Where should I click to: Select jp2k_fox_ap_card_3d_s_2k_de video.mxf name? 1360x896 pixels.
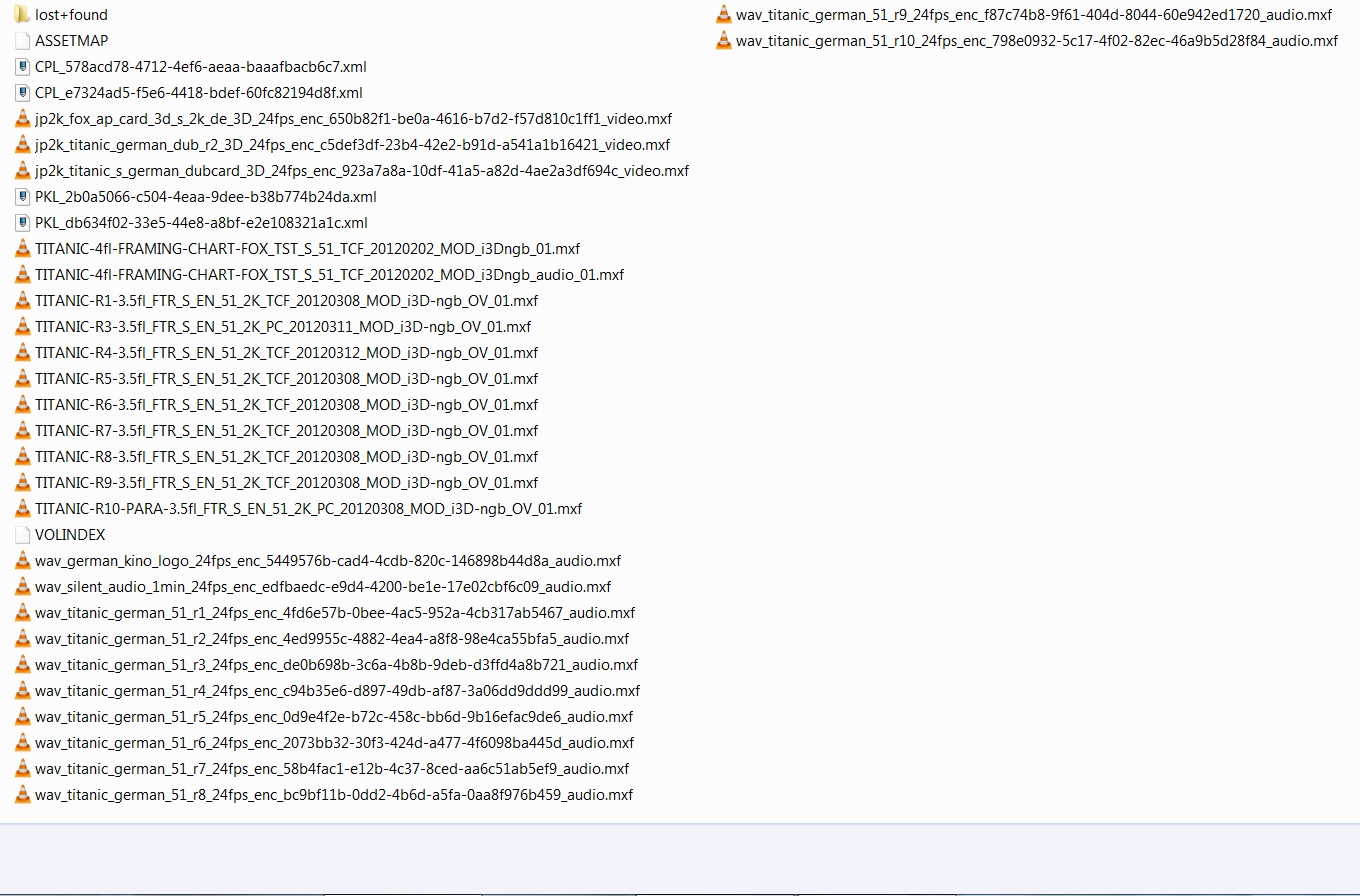[x=353, y=119]
